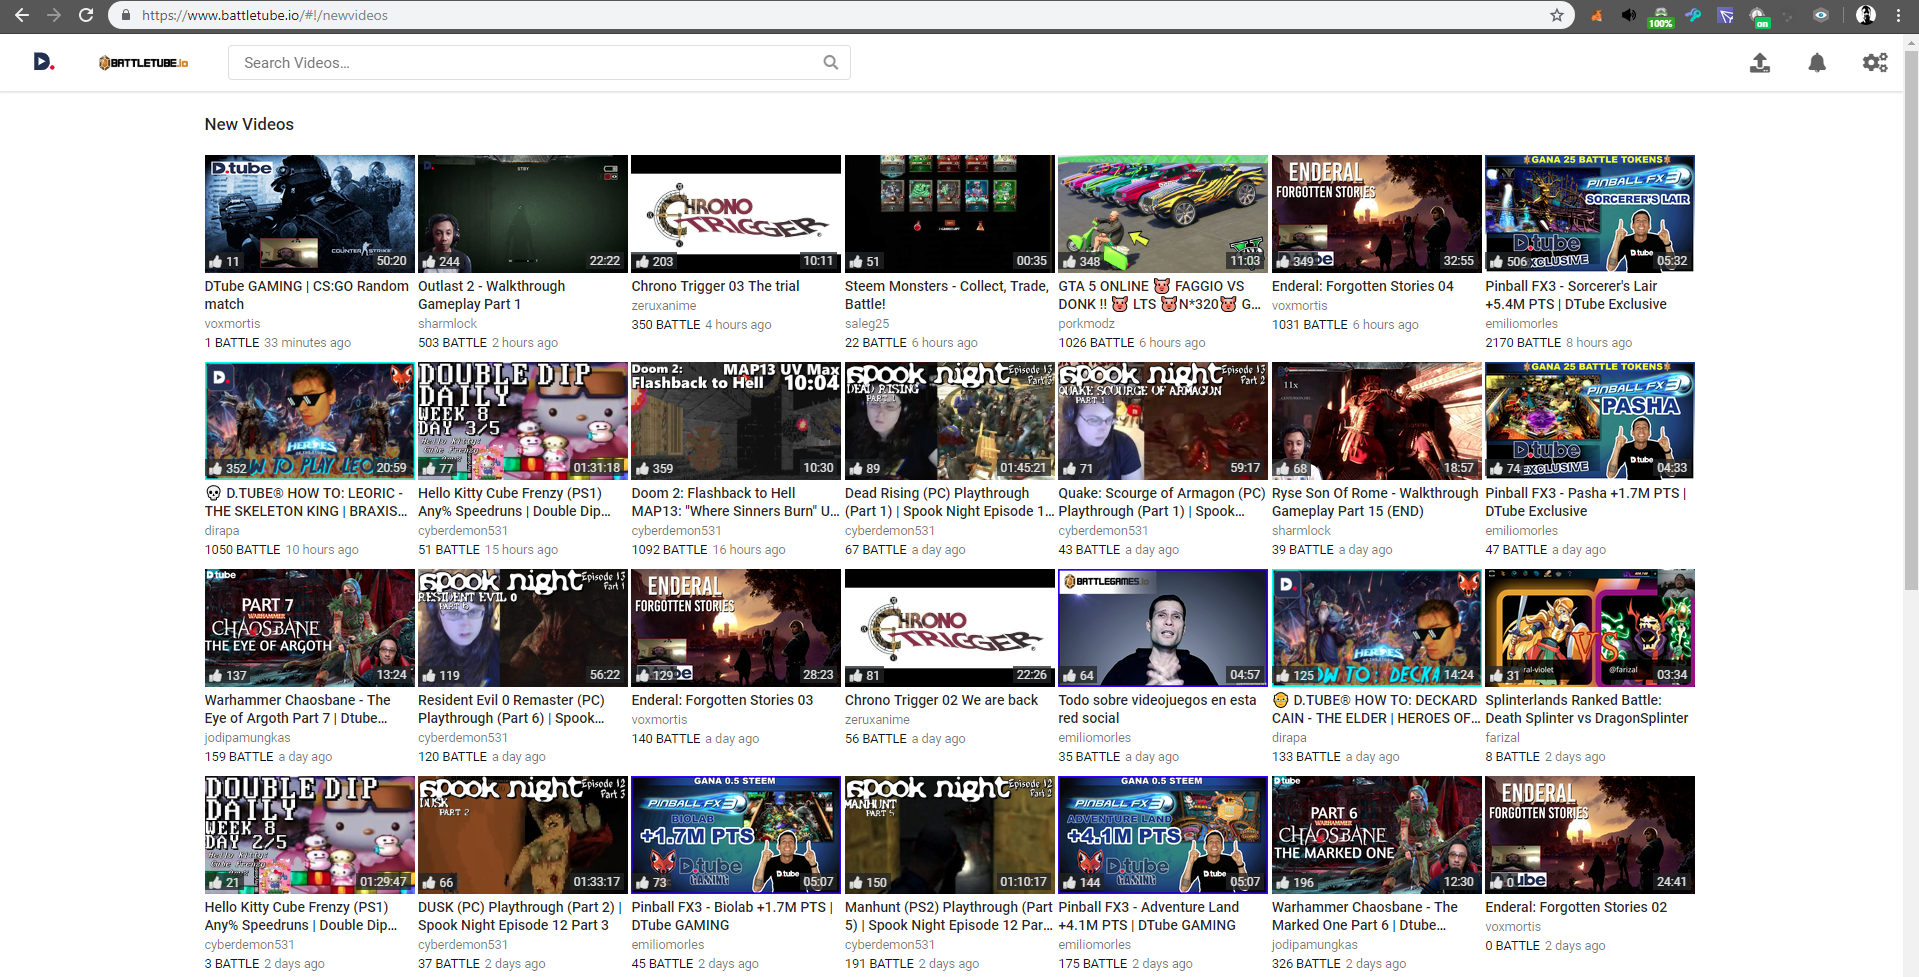
Task: Open the settings gears icon
Action: (x=1875, y=63)
